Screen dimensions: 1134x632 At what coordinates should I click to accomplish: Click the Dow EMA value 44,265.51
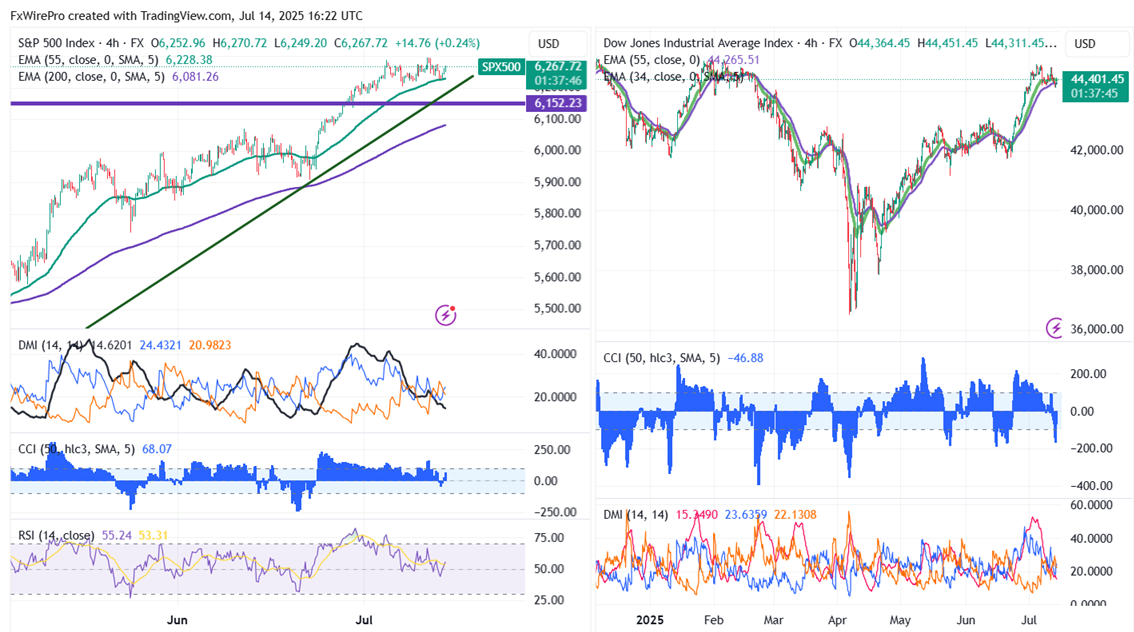733,60
